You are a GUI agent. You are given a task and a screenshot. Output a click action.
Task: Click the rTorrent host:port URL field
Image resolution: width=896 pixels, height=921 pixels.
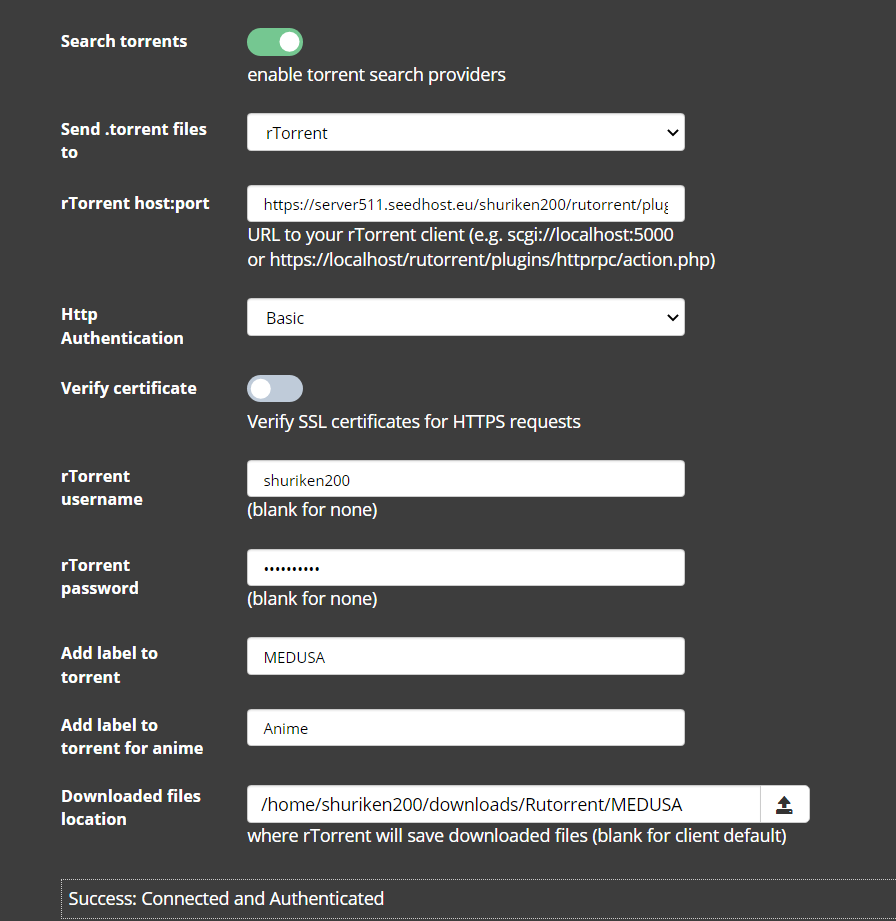click(465, 203)
